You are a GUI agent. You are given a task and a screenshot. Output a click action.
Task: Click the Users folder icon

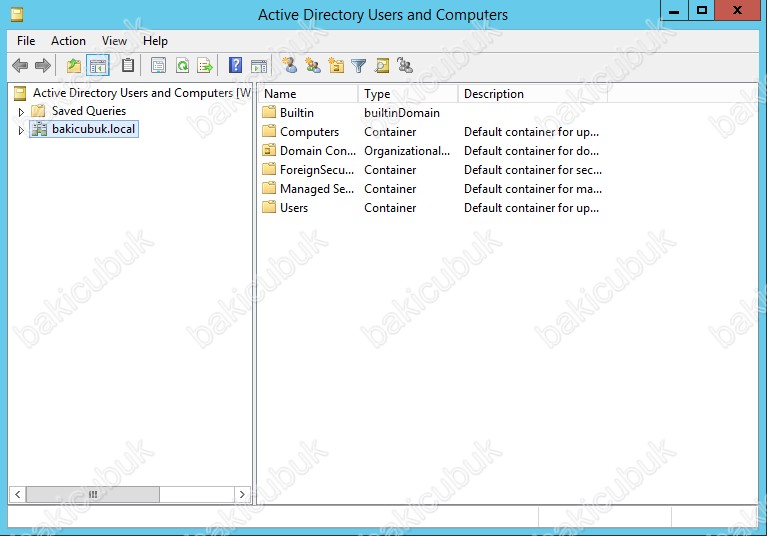tap(269, 208)
